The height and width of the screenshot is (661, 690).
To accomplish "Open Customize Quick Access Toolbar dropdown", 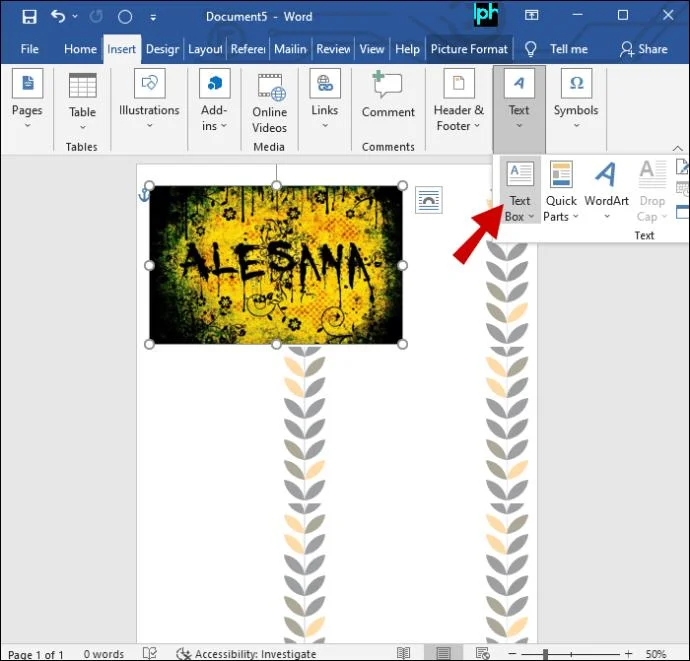I will [153, 17].
